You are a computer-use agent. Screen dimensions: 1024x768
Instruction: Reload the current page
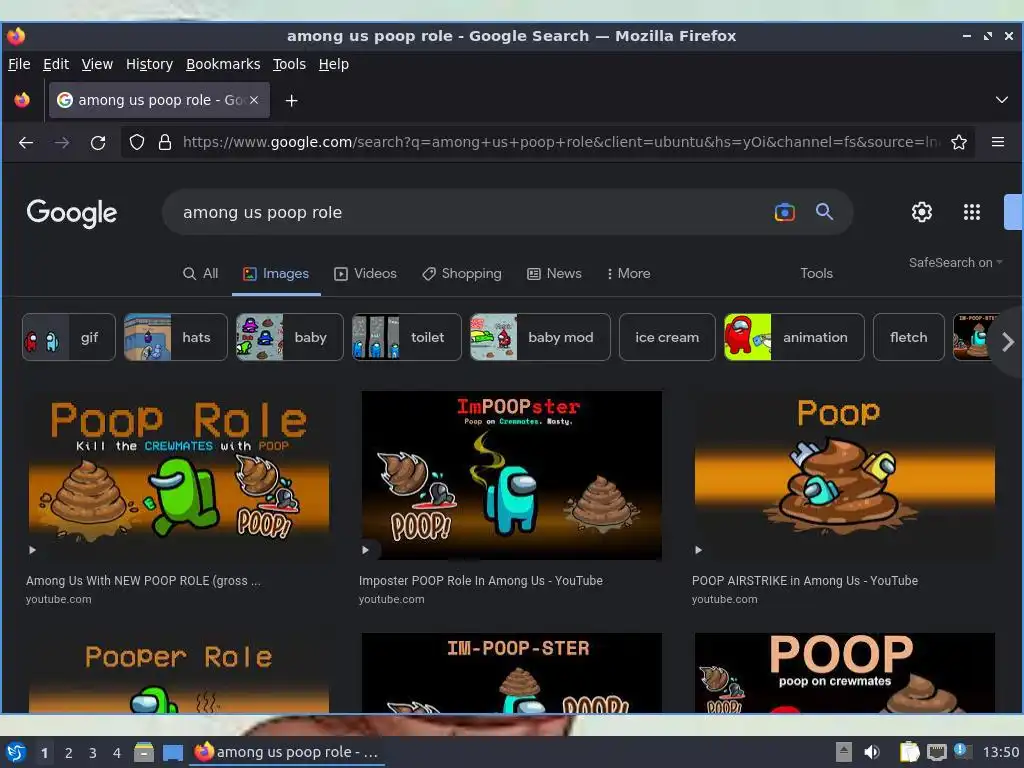(98, 142)
